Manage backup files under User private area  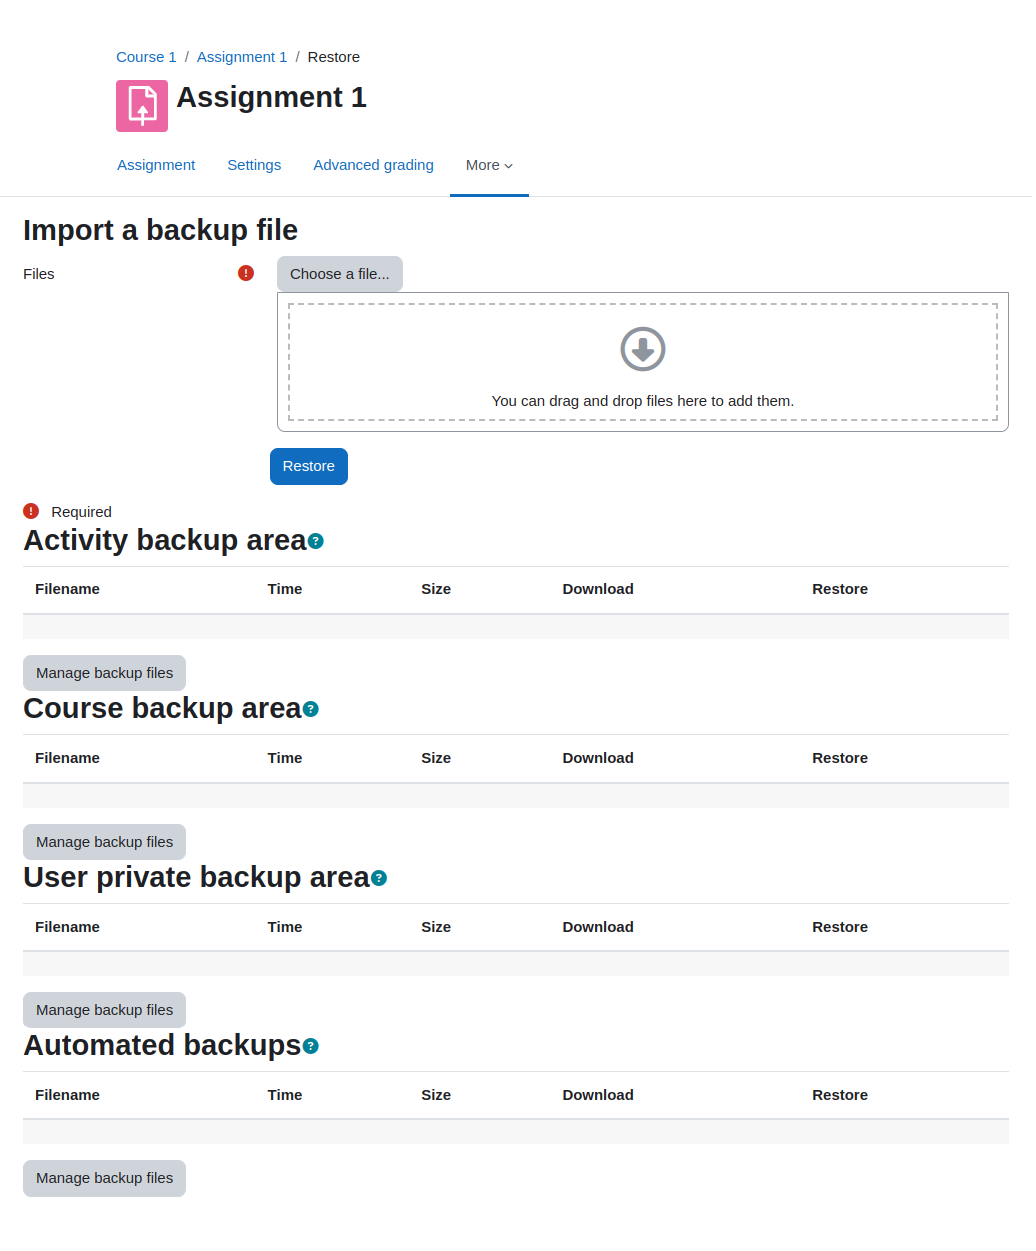click(105, 1010)
